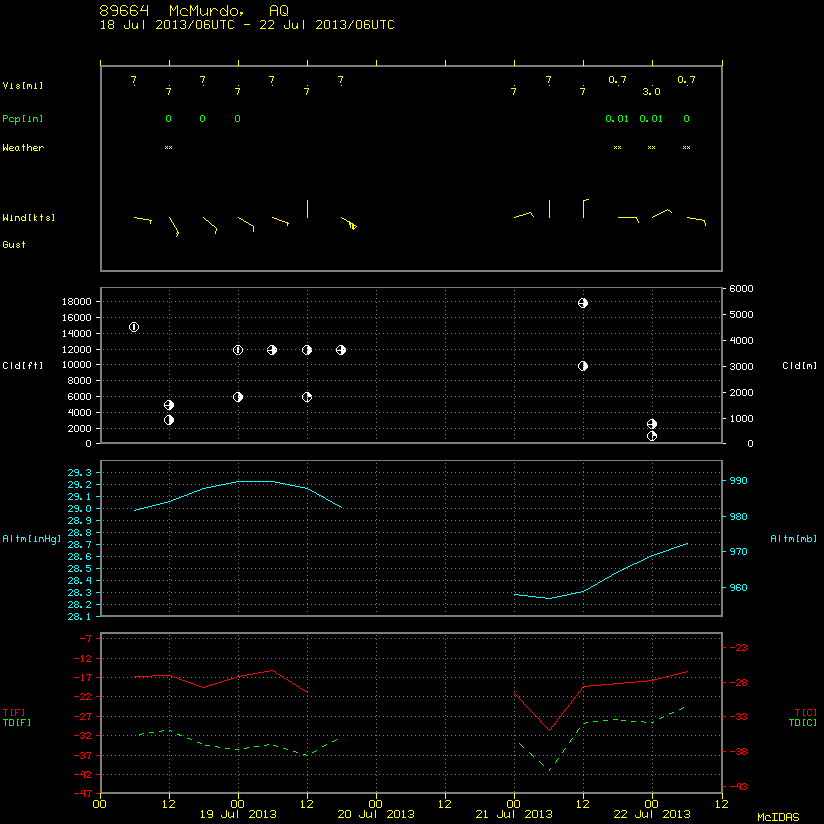Click the hooked wind barb at 21 Jul 12 UTC
The height and width of the screenshot is (824, 824).
[585, 208]
